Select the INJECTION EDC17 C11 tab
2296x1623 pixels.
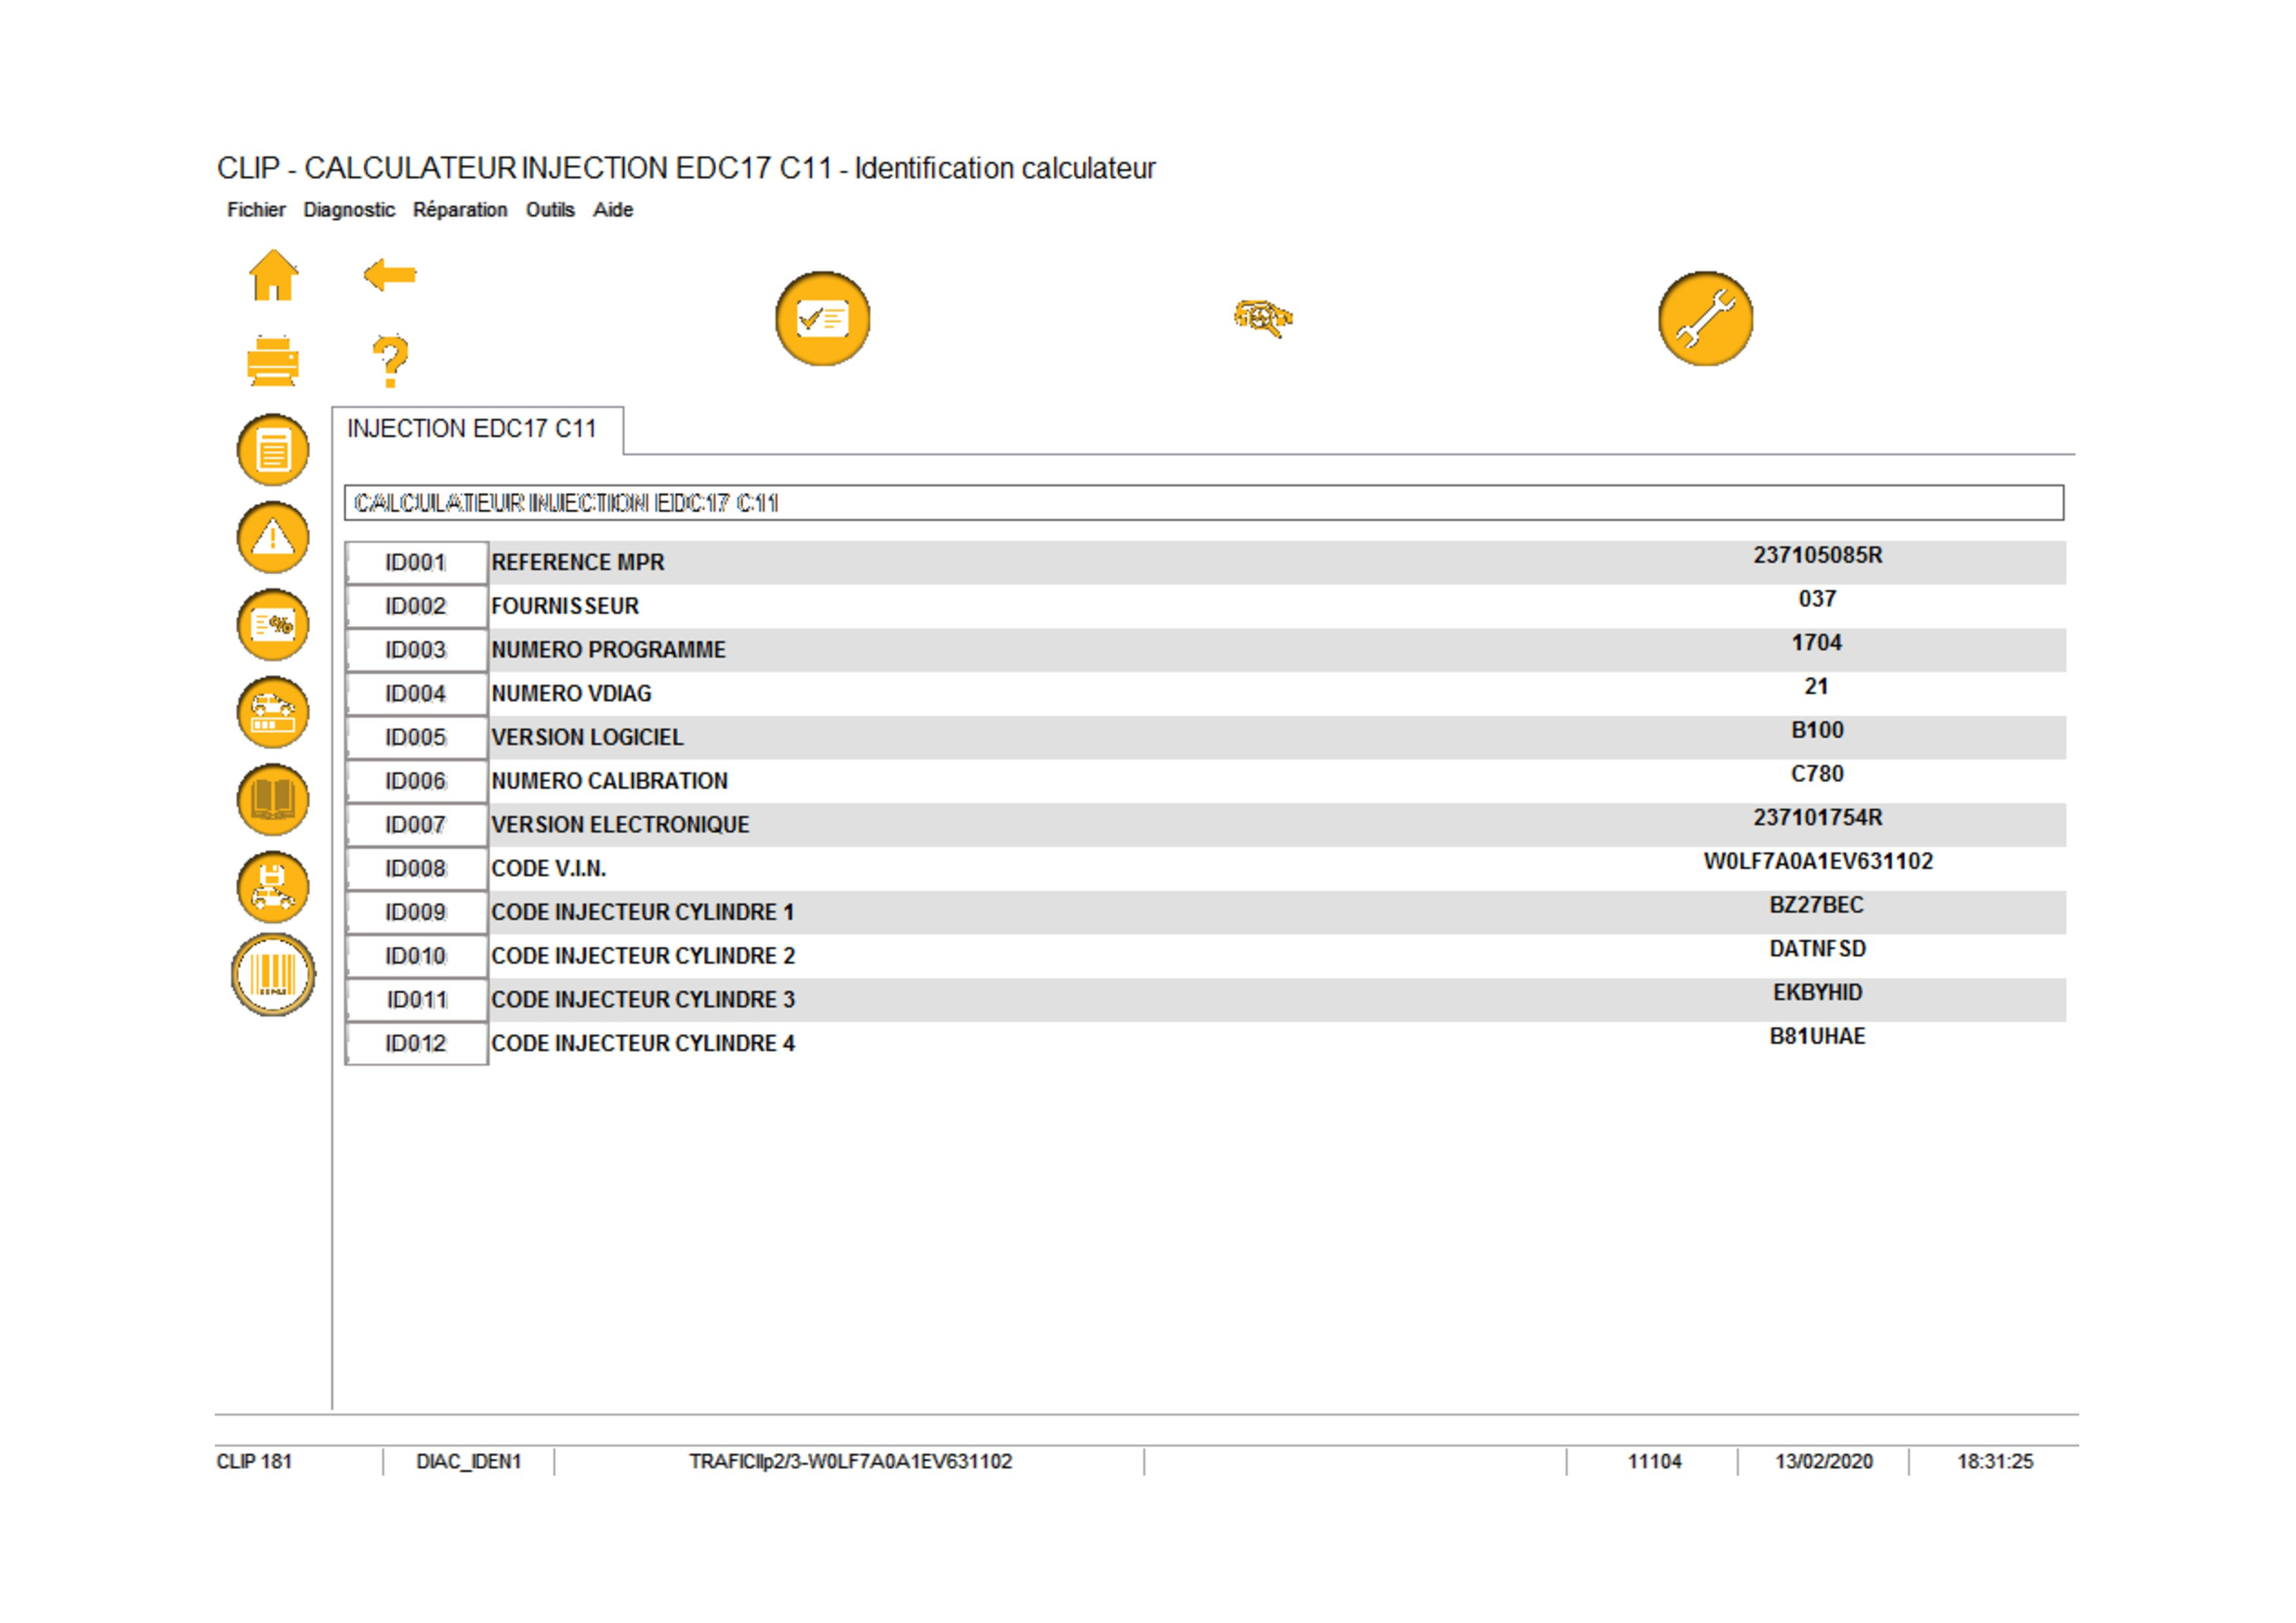pos(472,429)
